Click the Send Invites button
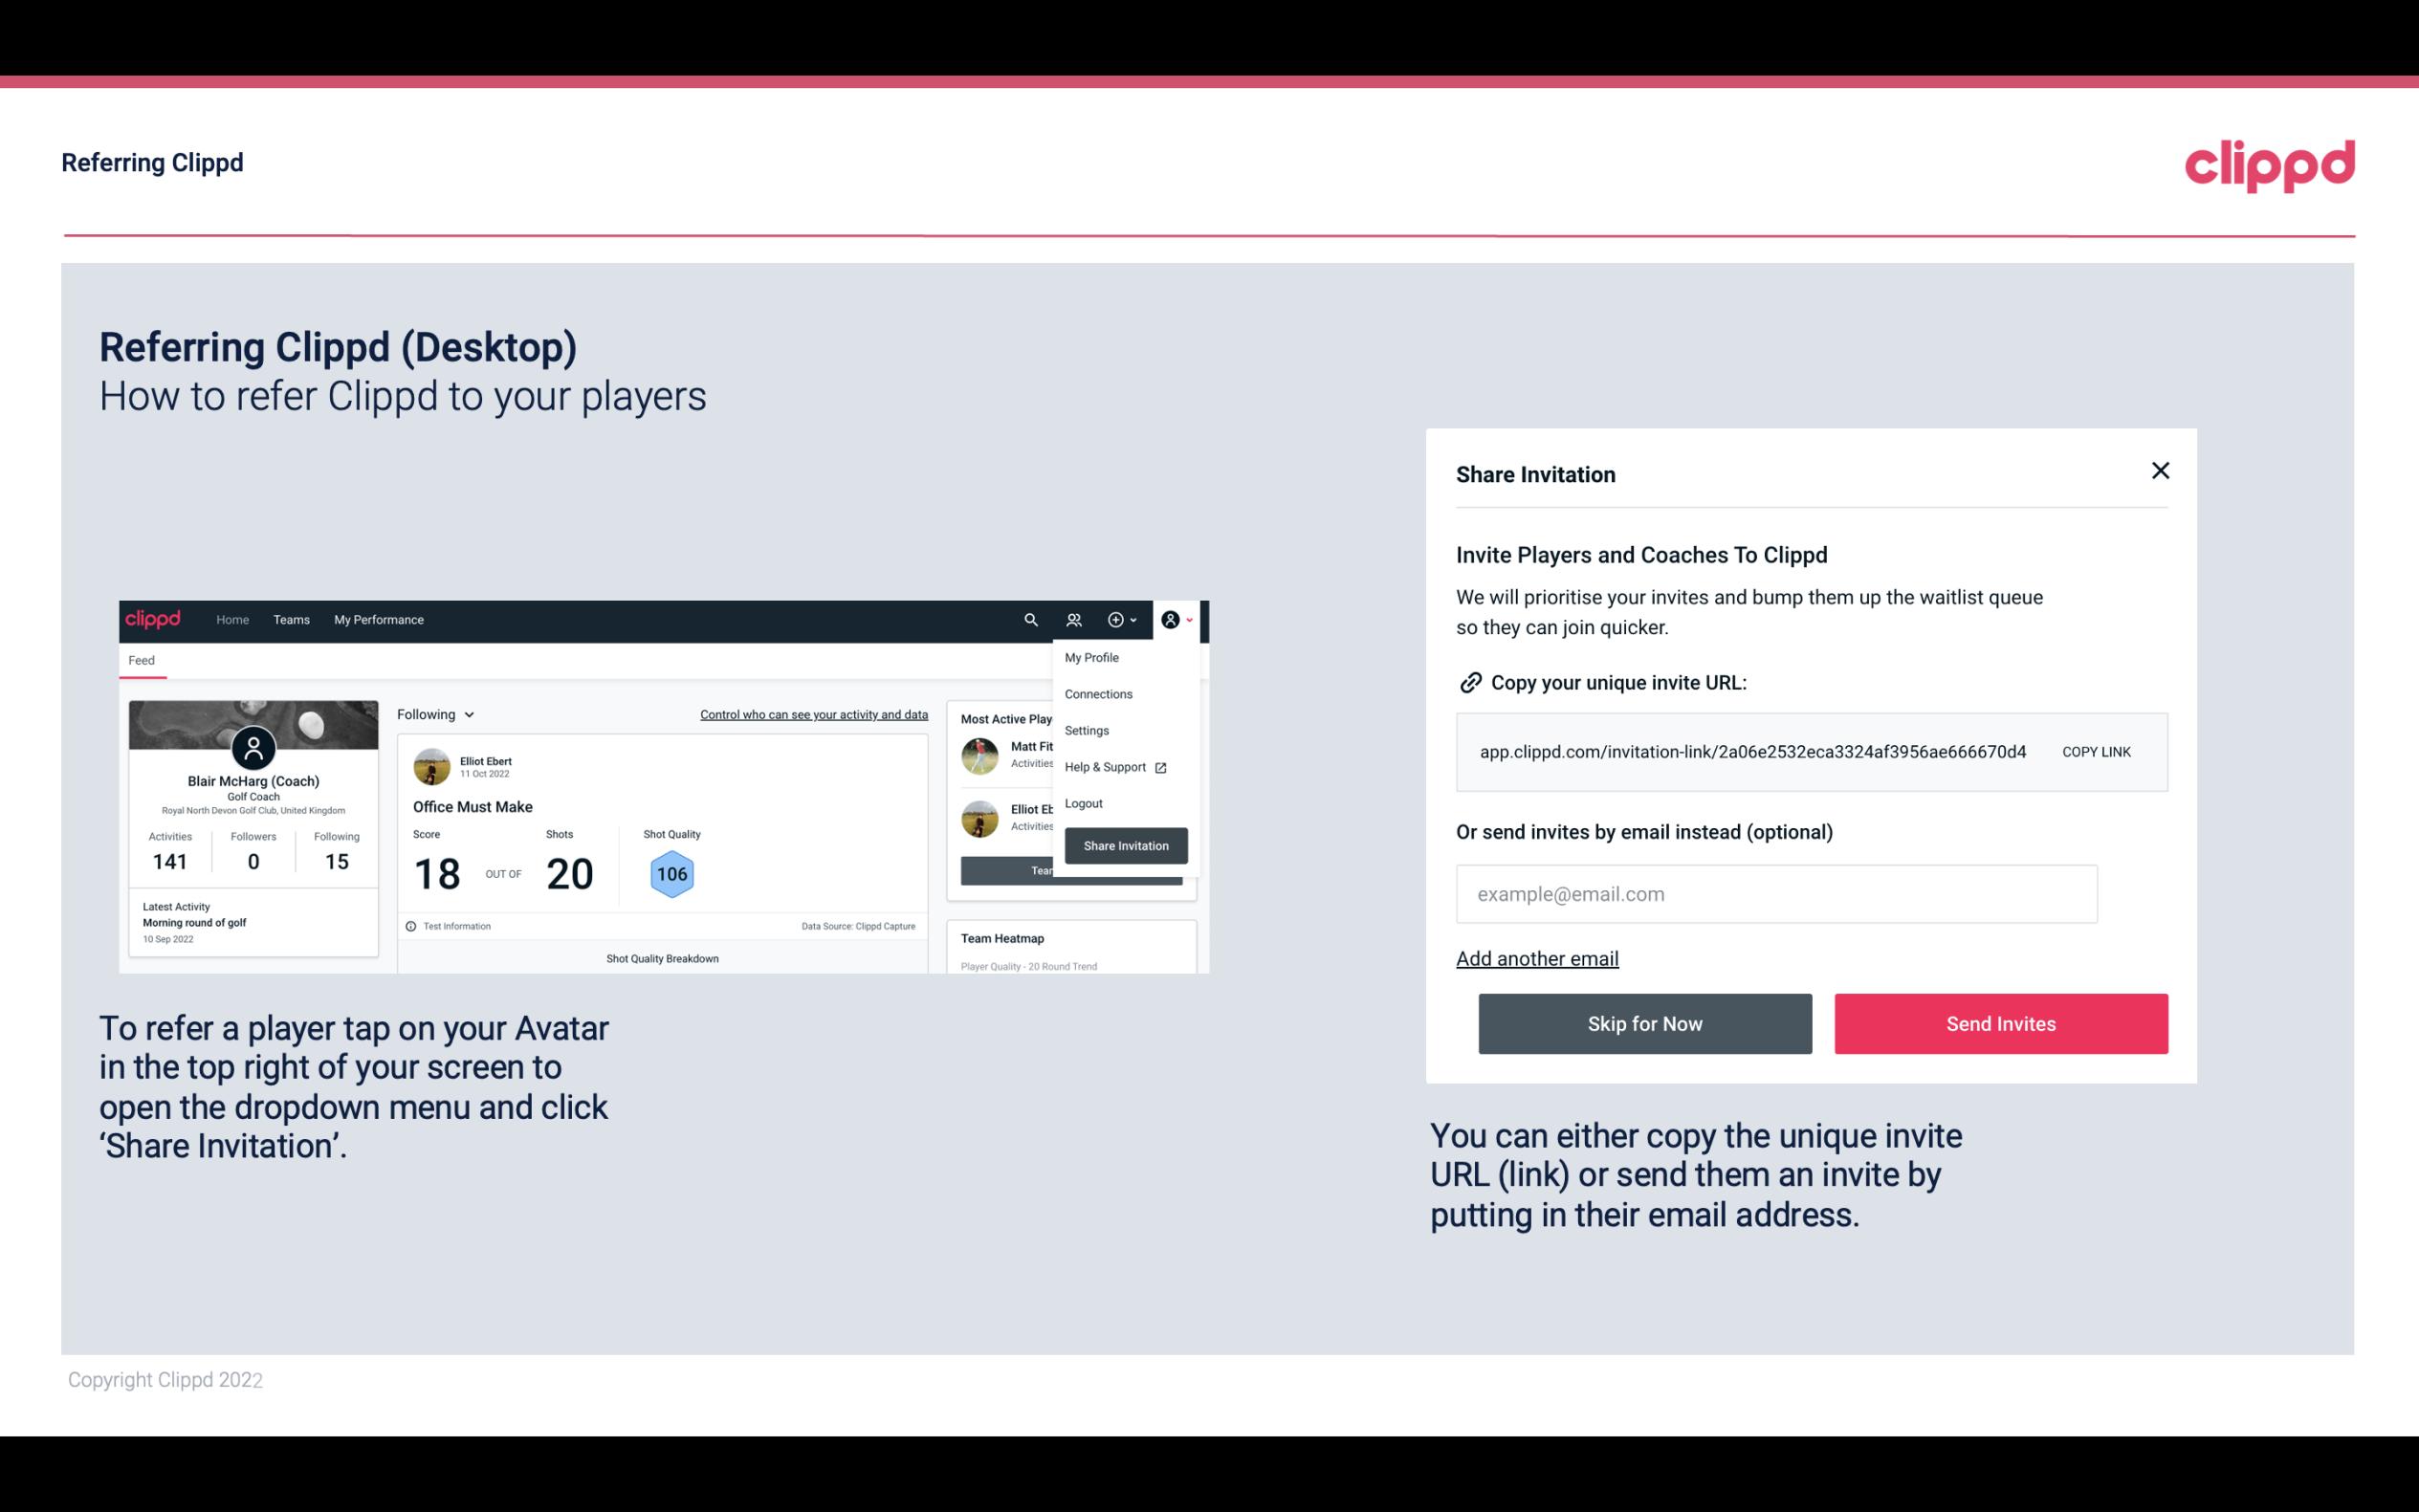Viewport: 2419px width, 1512px height. [x=2001, y=1022]
